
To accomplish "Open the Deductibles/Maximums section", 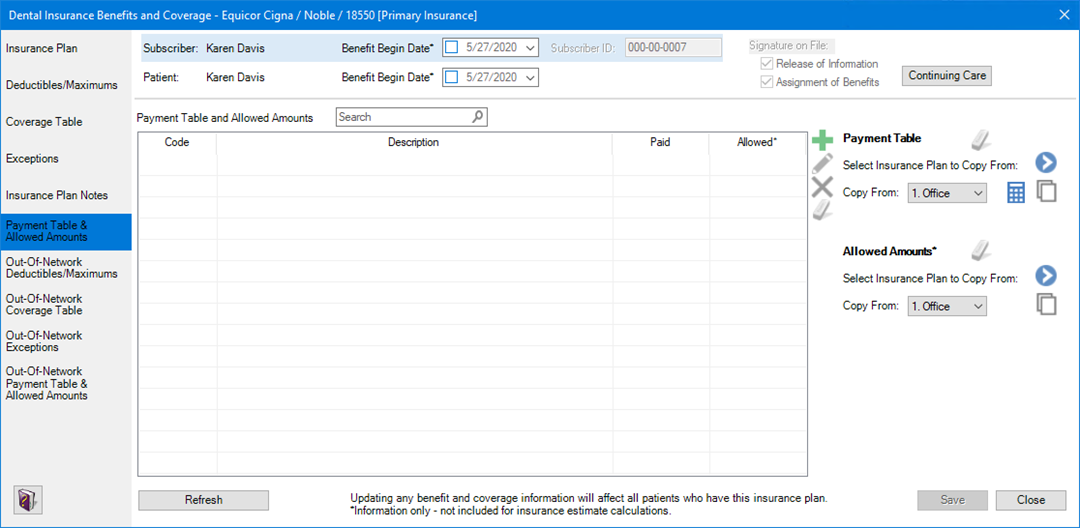I will click(61, 85).
